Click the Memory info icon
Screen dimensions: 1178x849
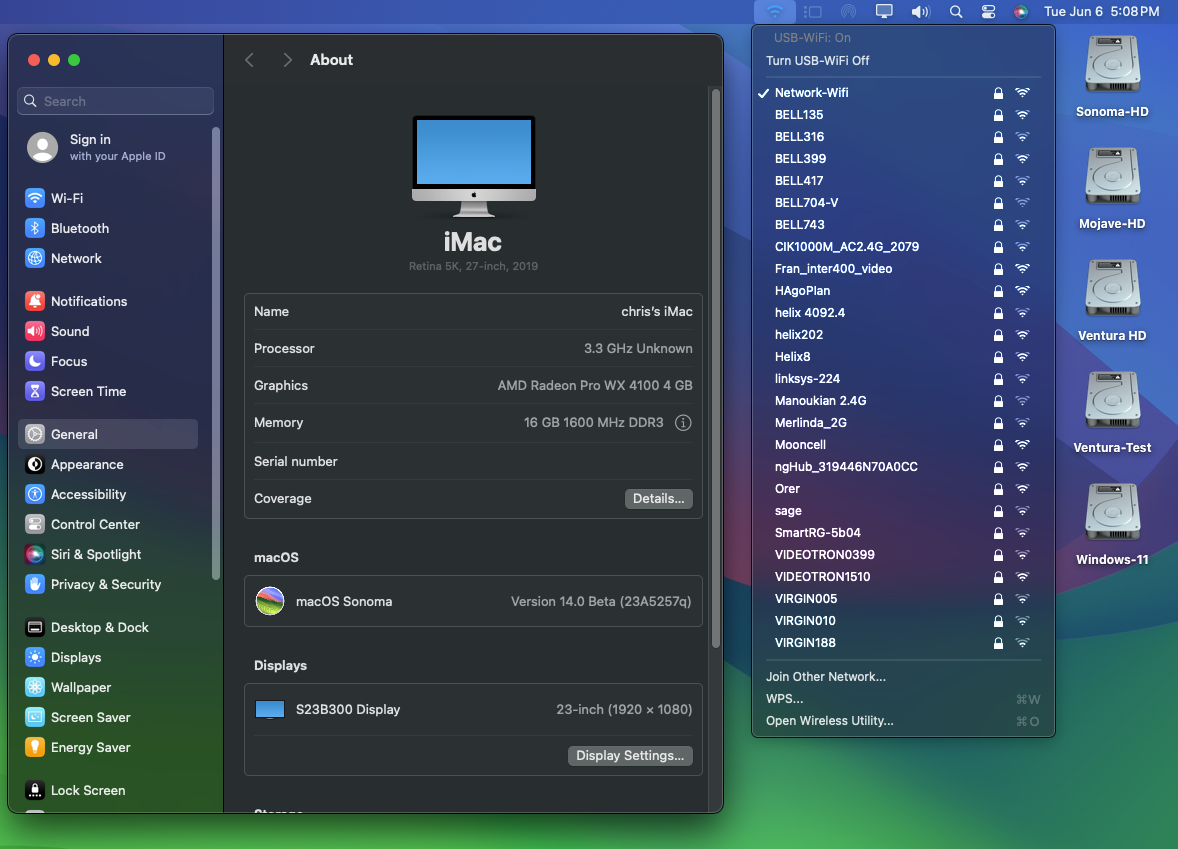(683, 423)
